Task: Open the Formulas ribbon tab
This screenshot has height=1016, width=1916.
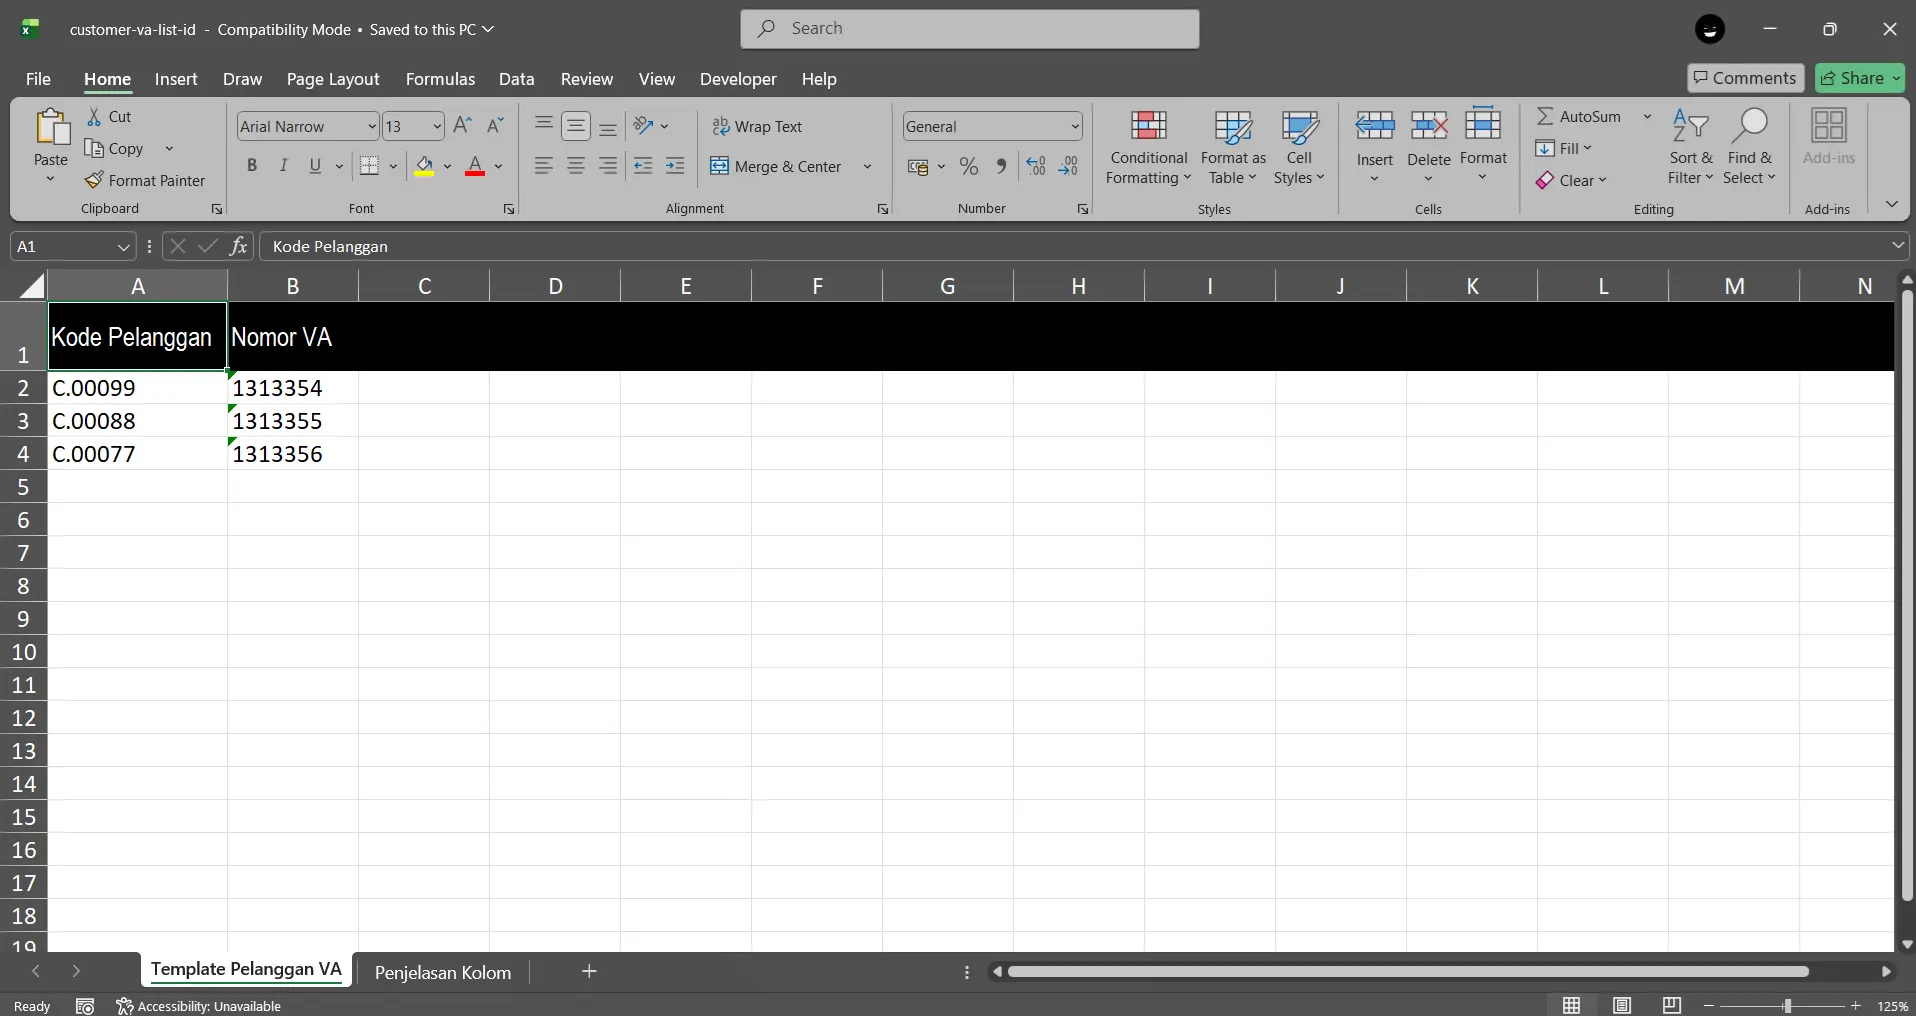Action: pos(440,79)
